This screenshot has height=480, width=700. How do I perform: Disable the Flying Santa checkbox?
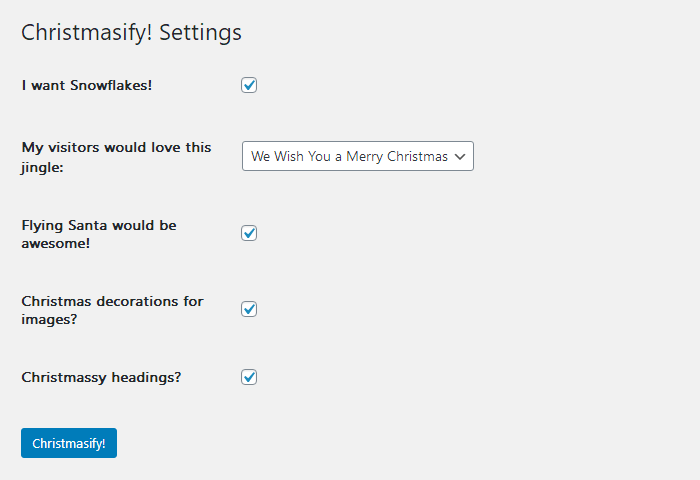pyautogui.click(x=250, y=233)
